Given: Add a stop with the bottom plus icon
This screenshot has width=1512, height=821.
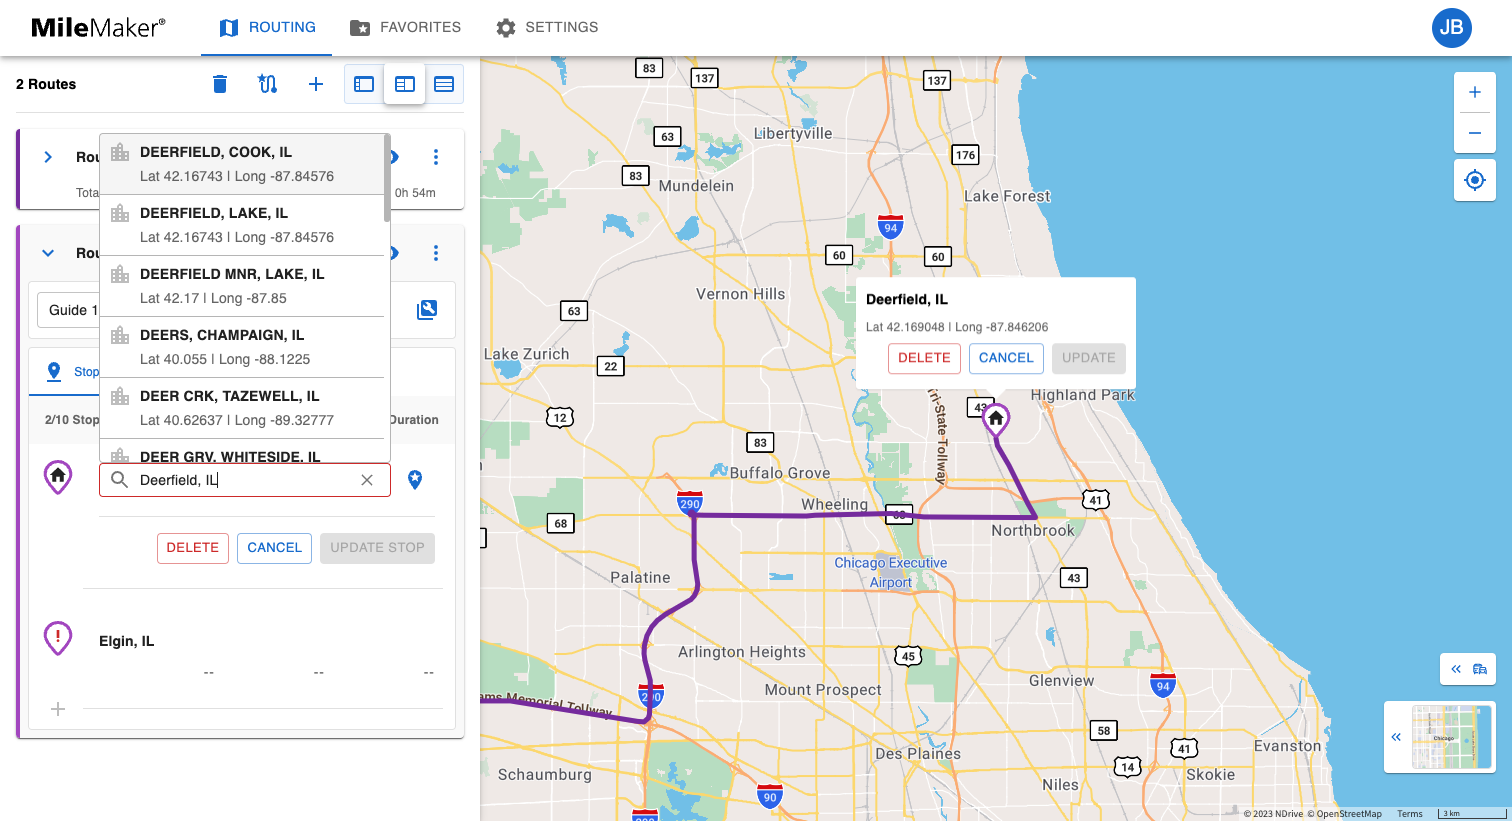Looking at the screenshot, I should [58, 709].
